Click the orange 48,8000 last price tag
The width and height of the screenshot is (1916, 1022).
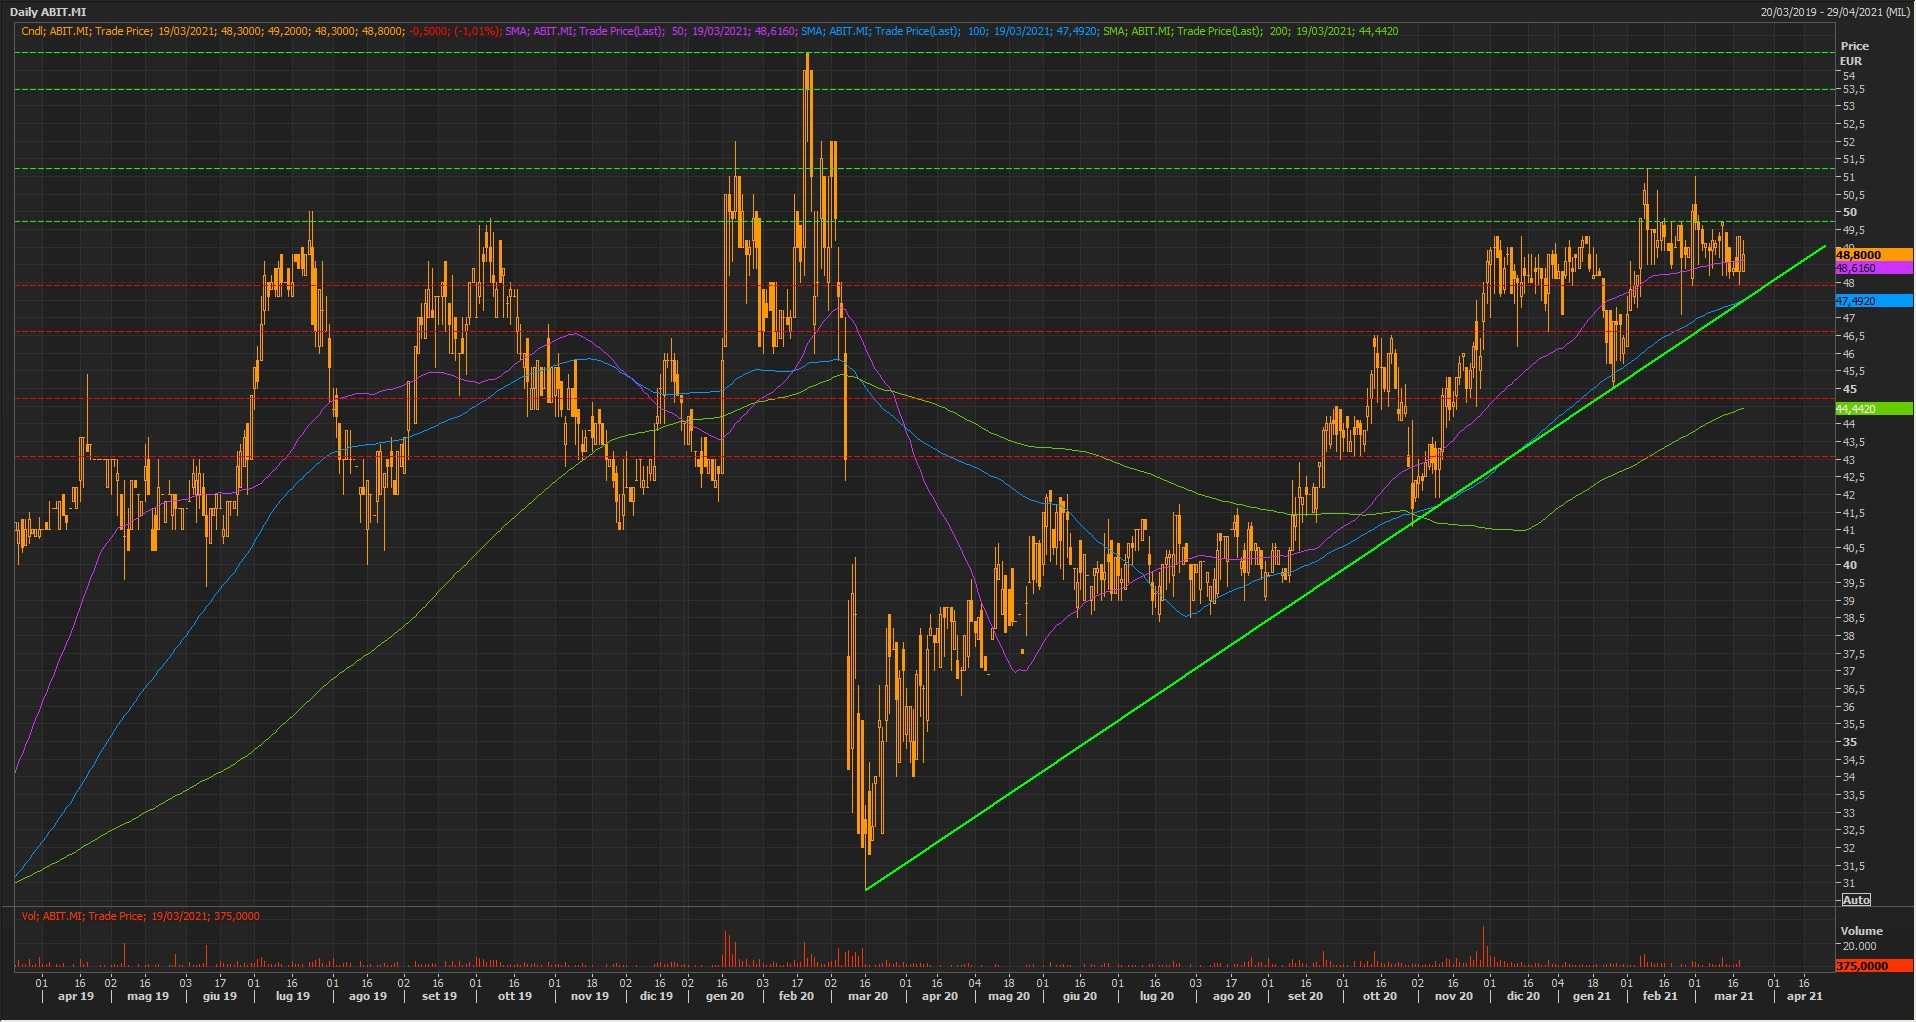point(1872,255)
